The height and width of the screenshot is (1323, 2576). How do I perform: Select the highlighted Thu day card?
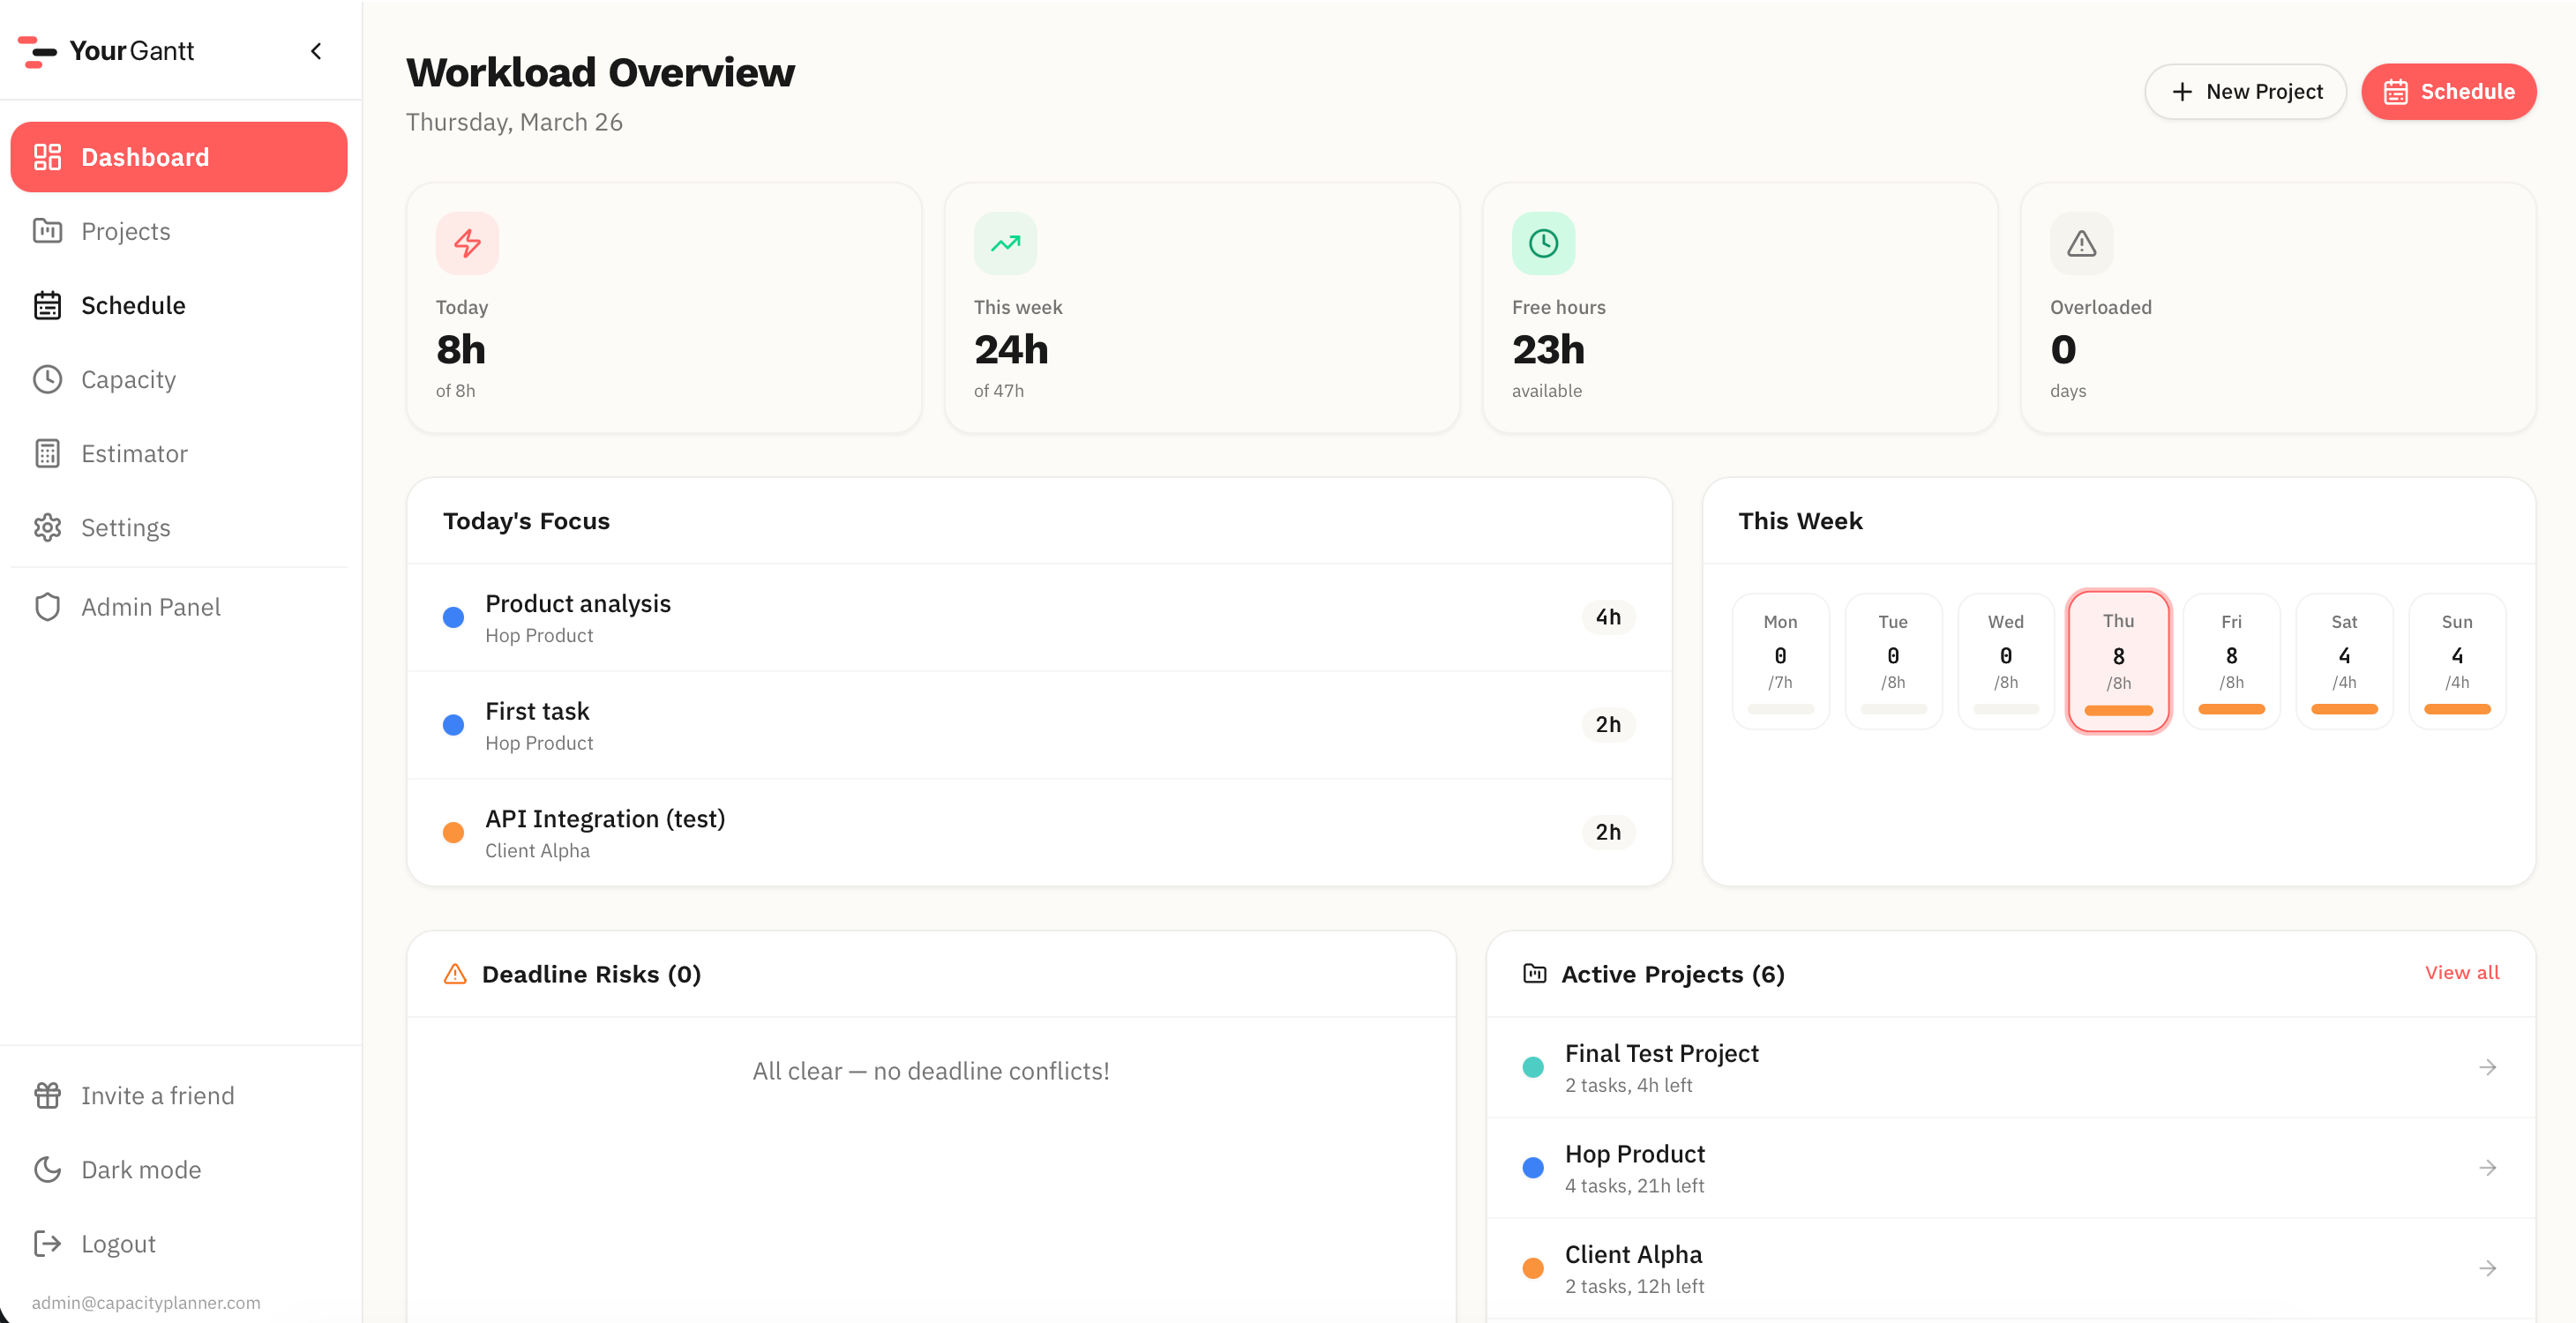(x=2119, y=661)
